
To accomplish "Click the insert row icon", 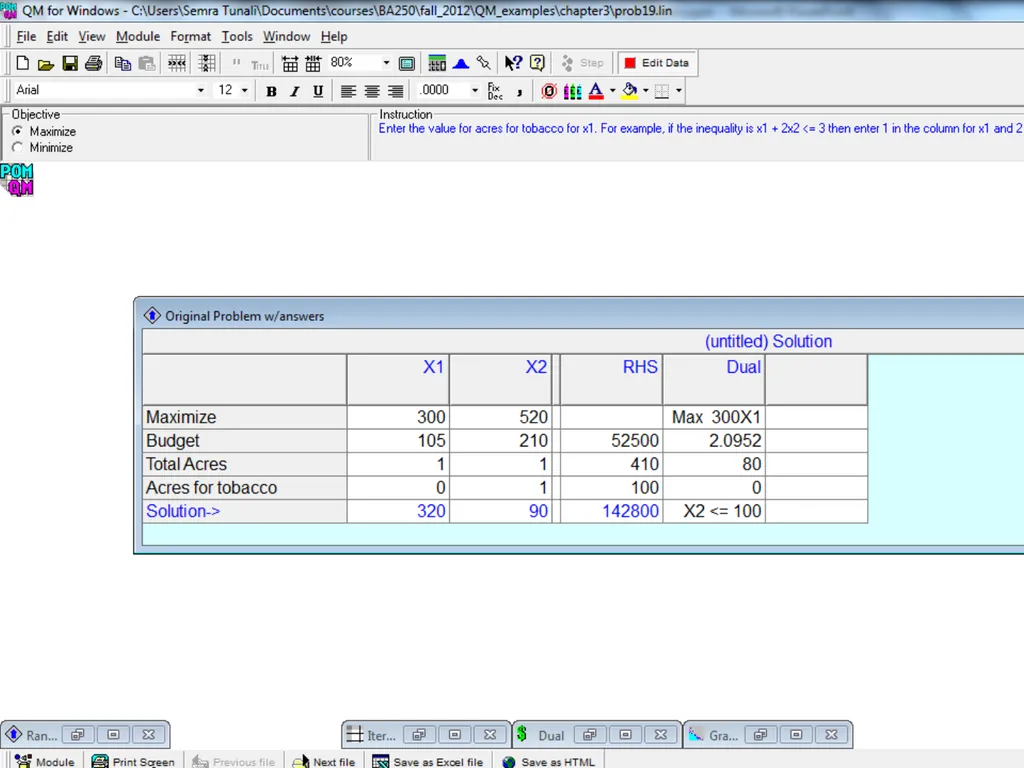I will [207, 63].
